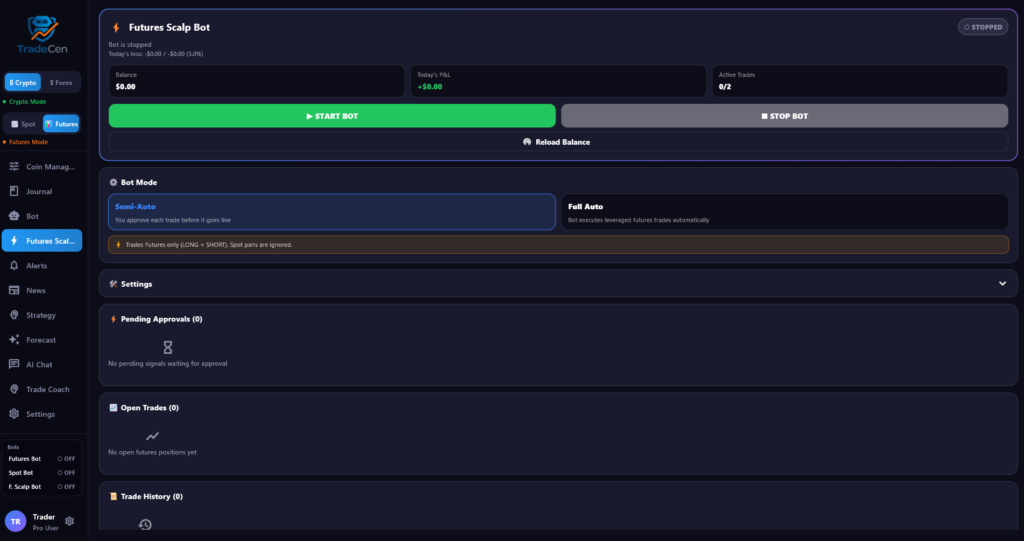
Task: Click lightning icon beside Futures Scalp Bot title
Action: [x=116, y=27]
